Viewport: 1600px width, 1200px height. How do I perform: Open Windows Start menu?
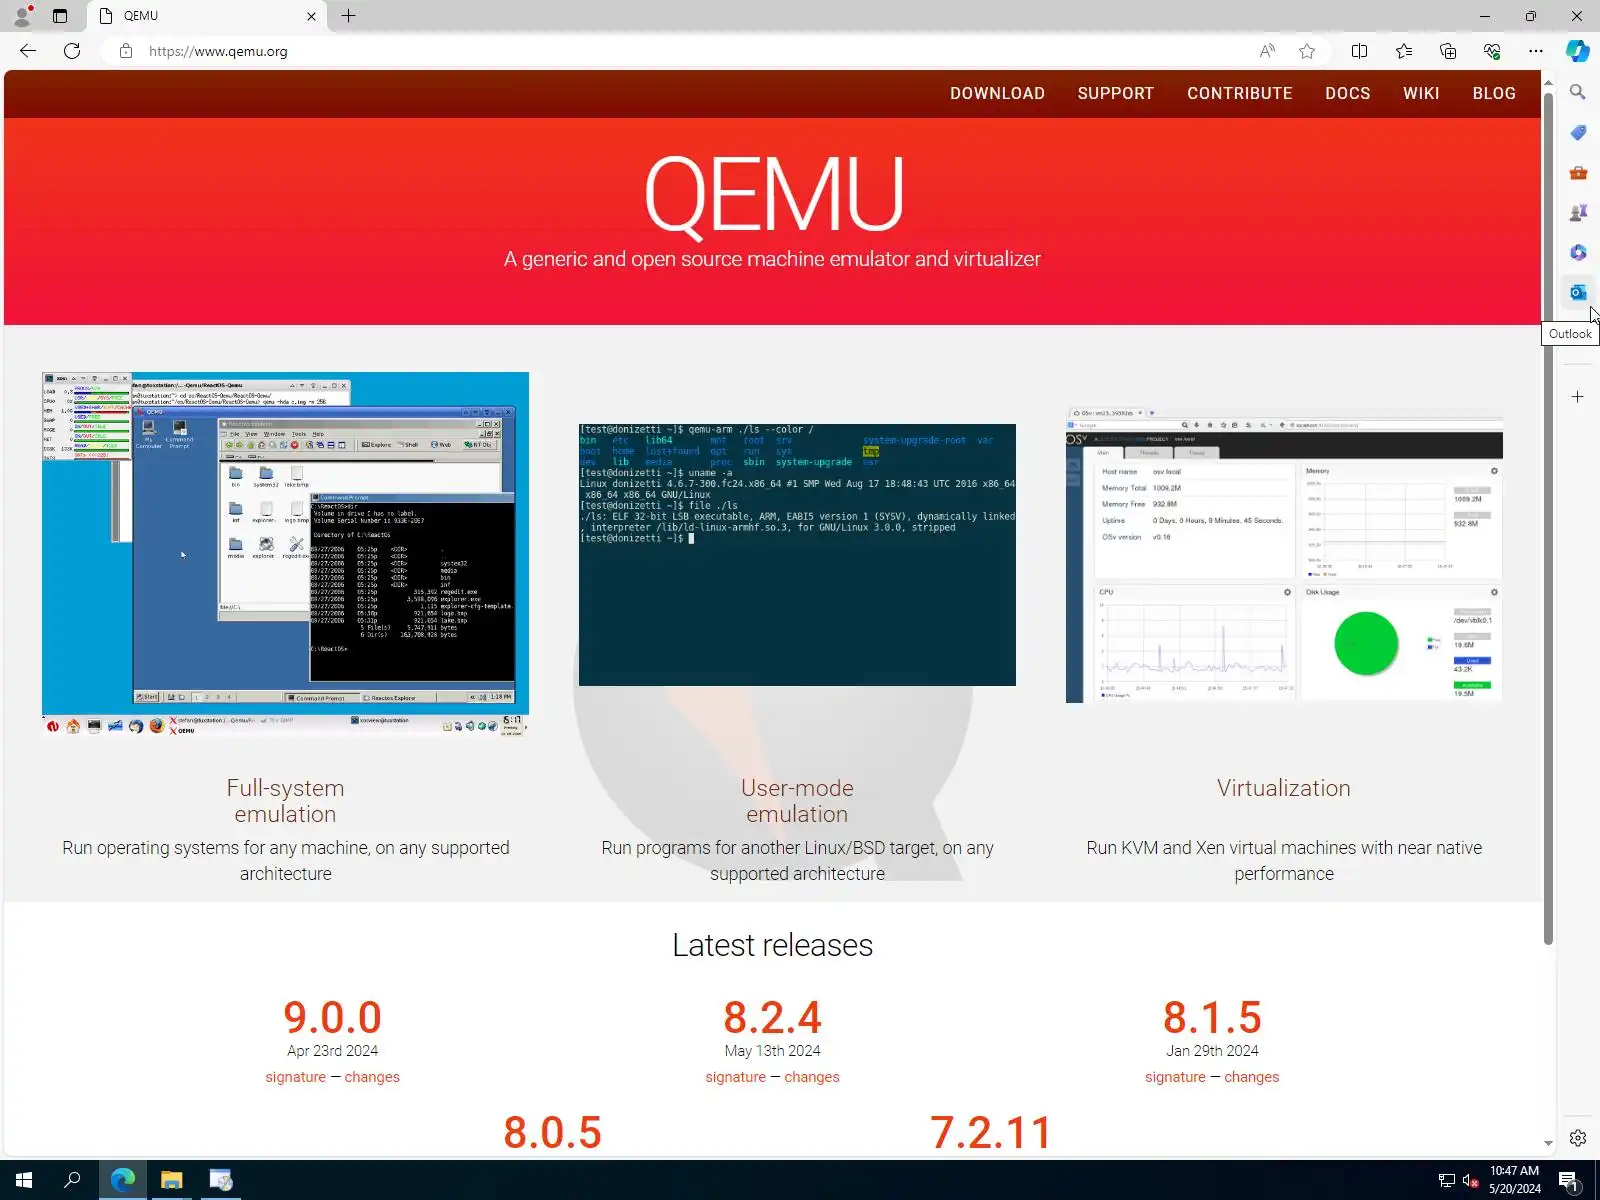pyautogui.click(x=24, y=1180)
